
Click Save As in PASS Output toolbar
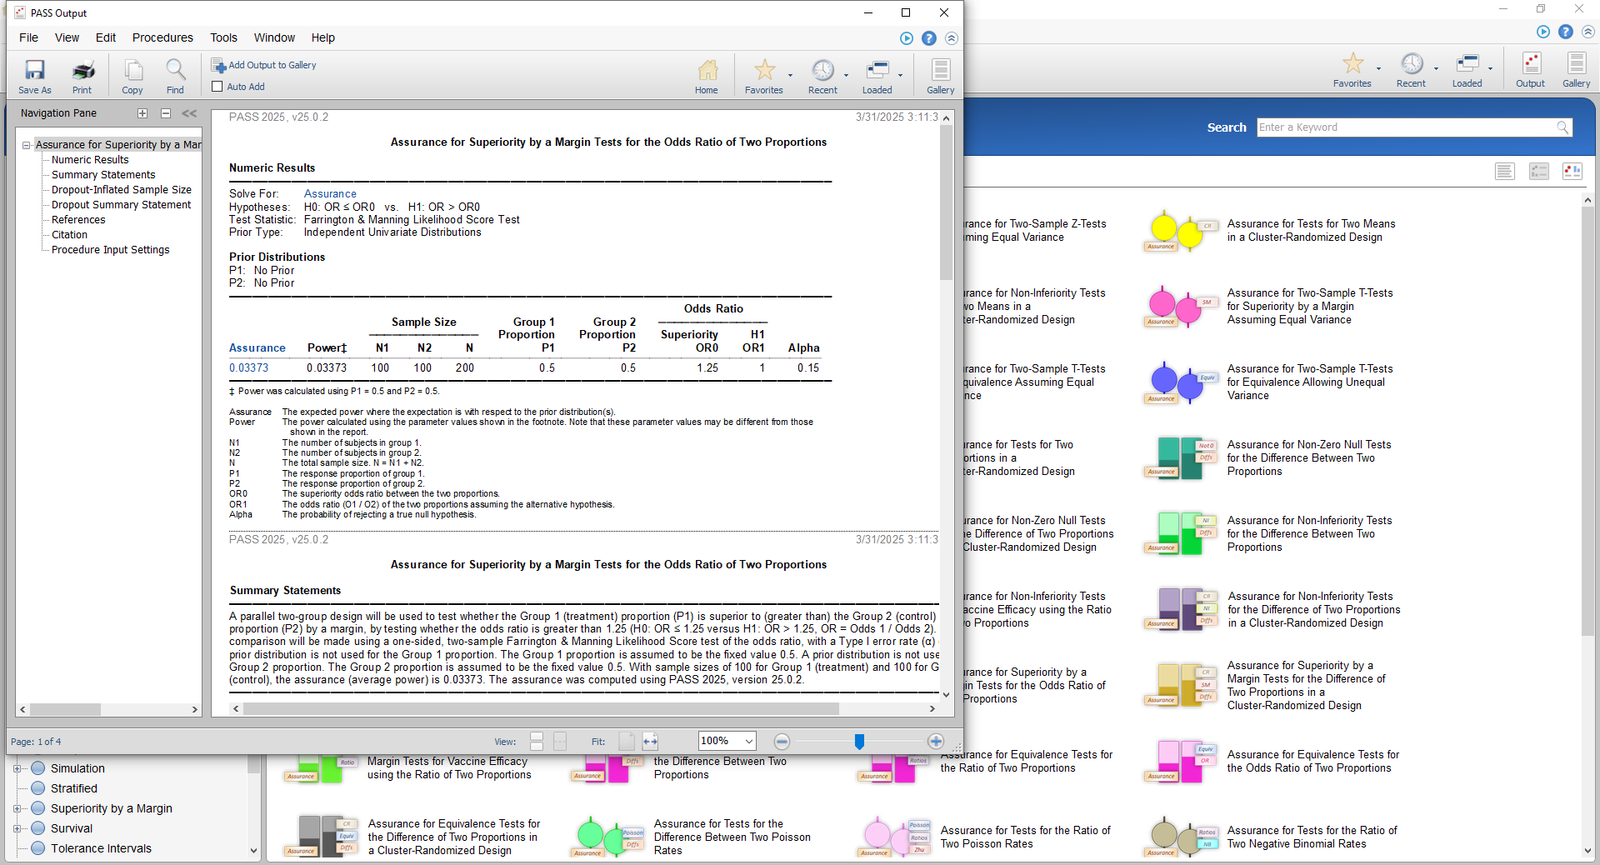coord(35,76)
